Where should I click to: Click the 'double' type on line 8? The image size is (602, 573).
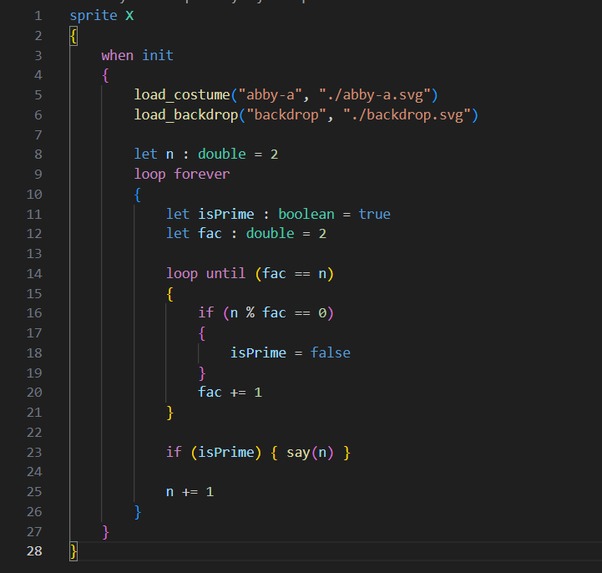tap(222, 154)
